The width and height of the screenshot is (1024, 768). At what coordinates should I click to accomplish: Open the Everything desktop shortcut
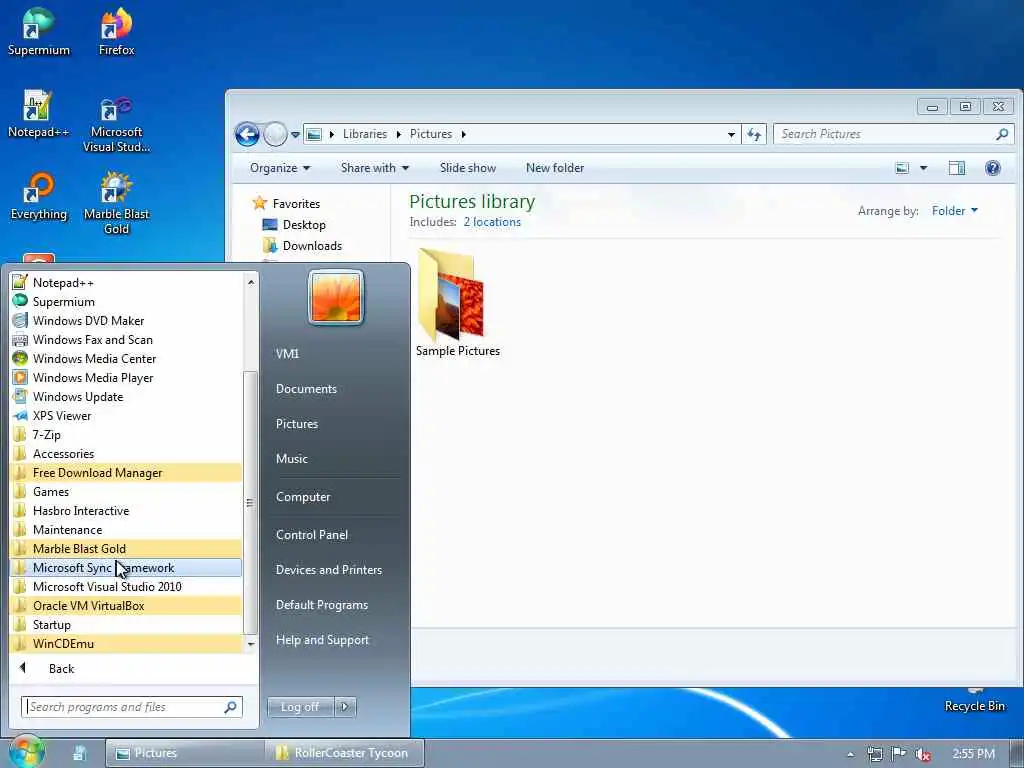click(39, 196)
